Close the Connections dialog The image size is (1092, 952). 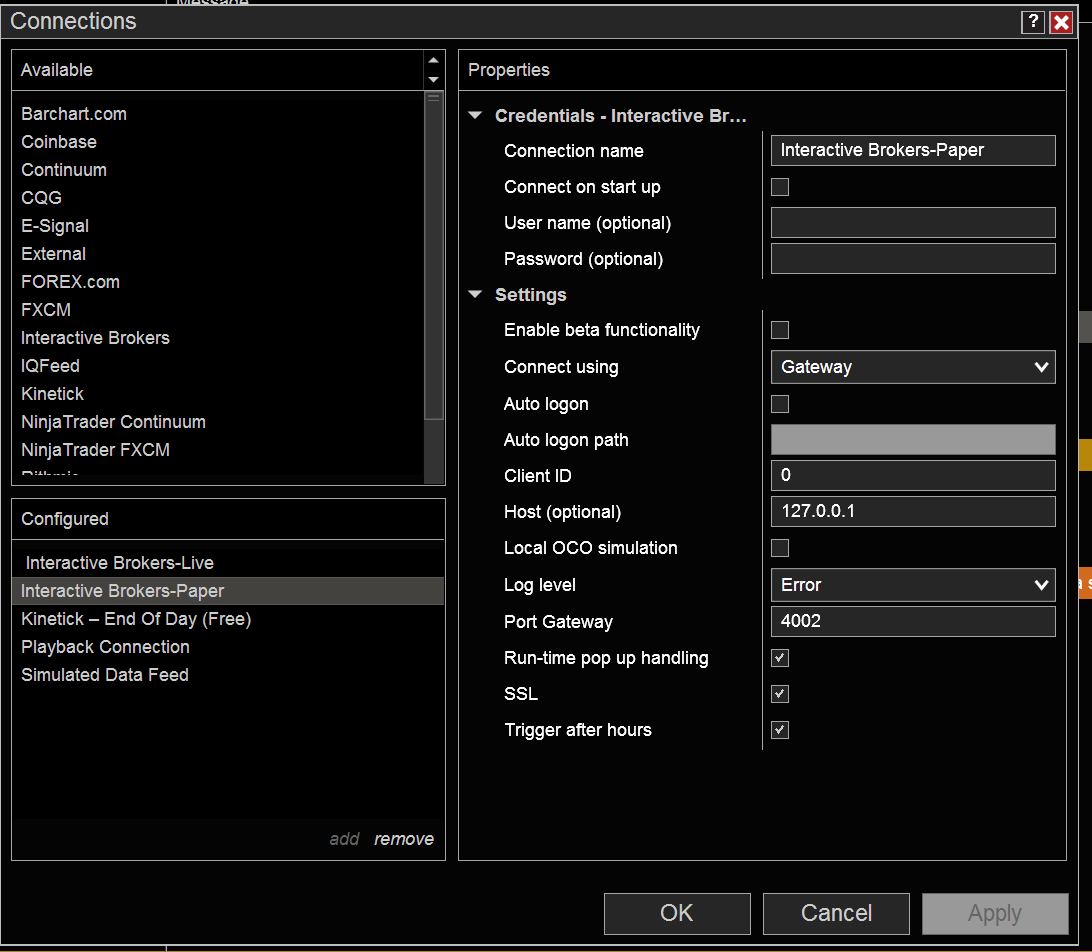pos(1061,22)
